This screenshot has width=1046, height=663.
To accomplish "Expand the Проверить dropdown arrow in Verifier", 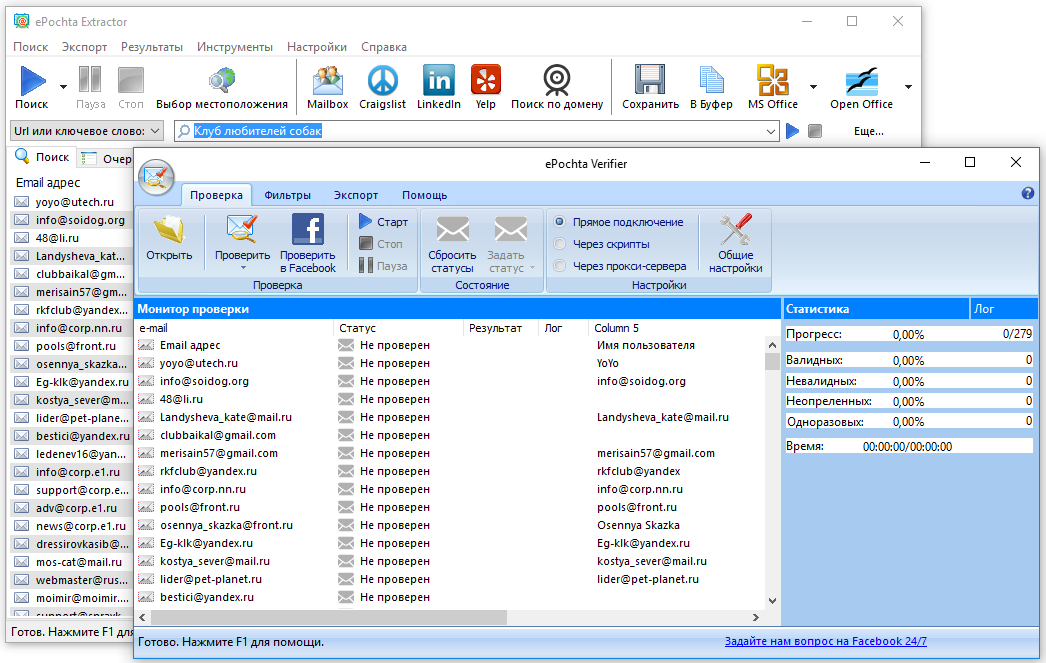I will 243,268.
